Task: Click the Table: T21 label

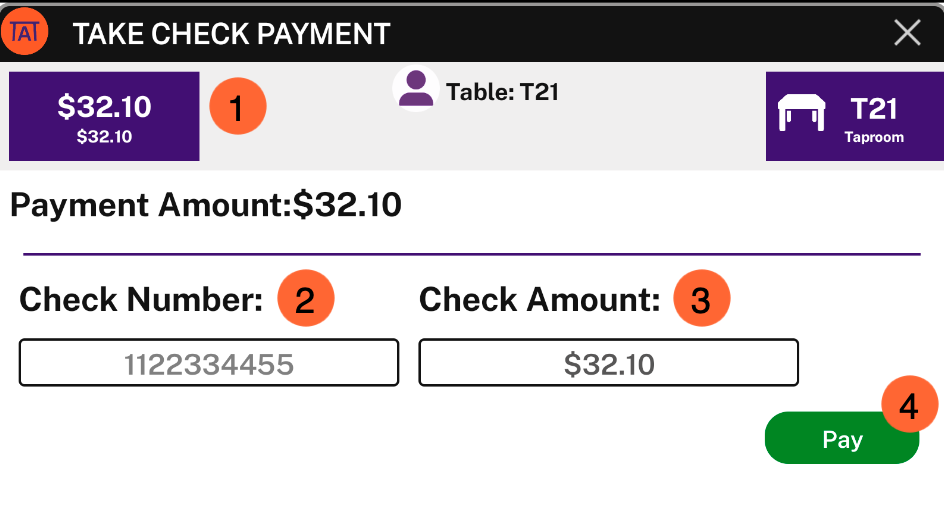Action: 502,92
